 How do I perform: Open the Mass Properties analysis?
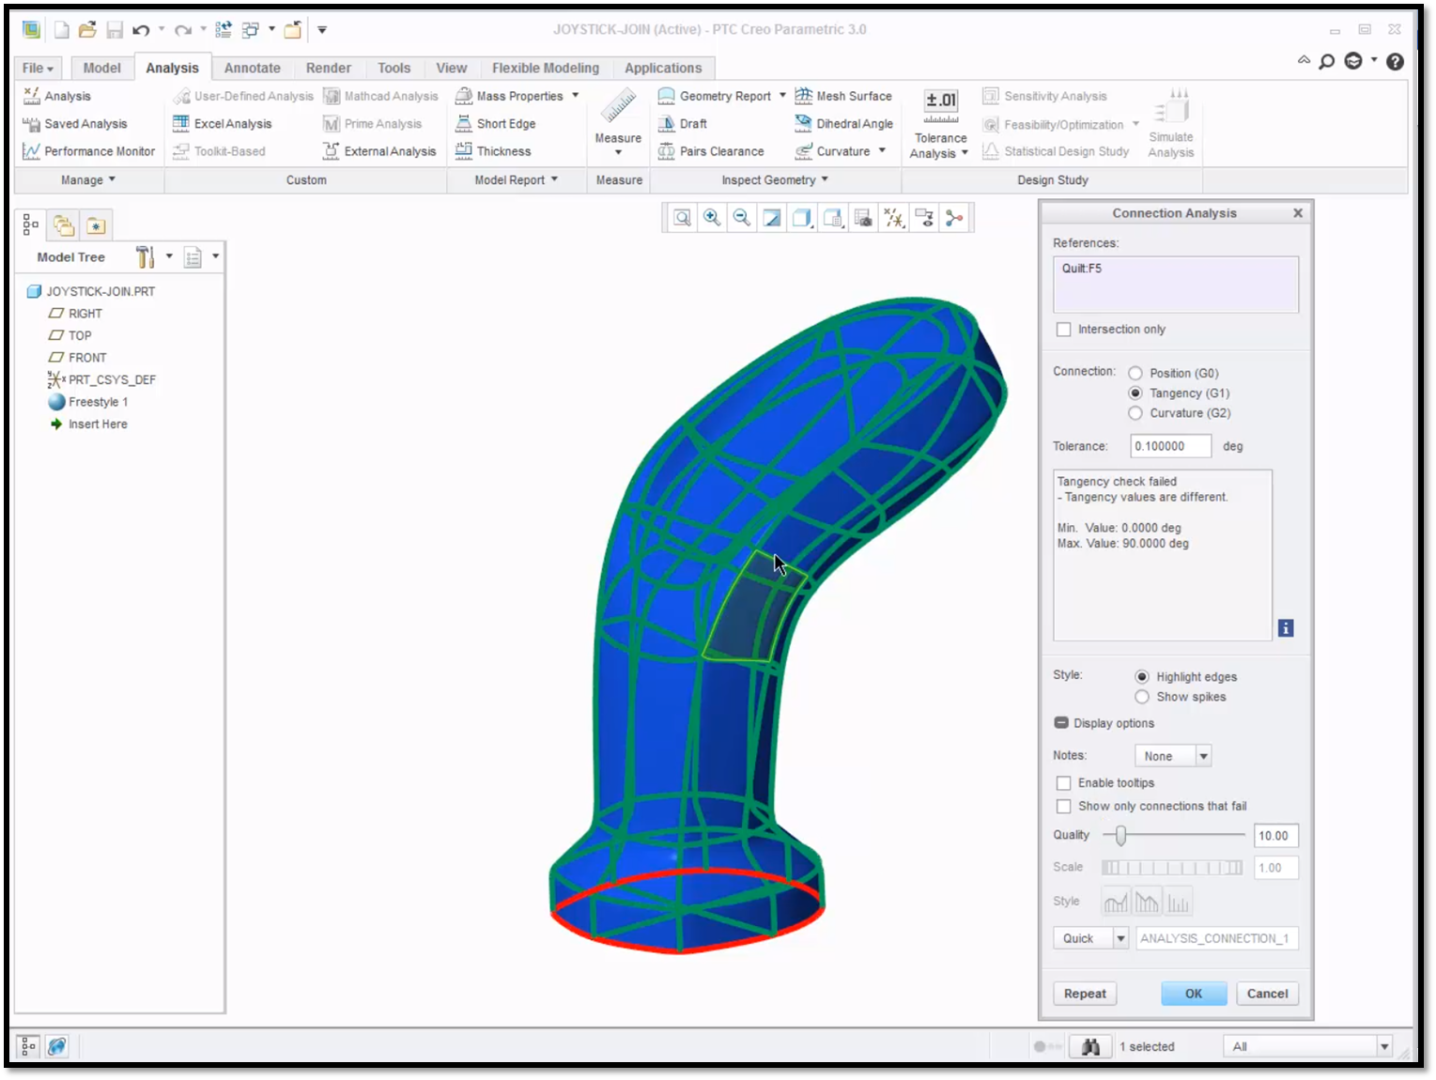[509, 96]
